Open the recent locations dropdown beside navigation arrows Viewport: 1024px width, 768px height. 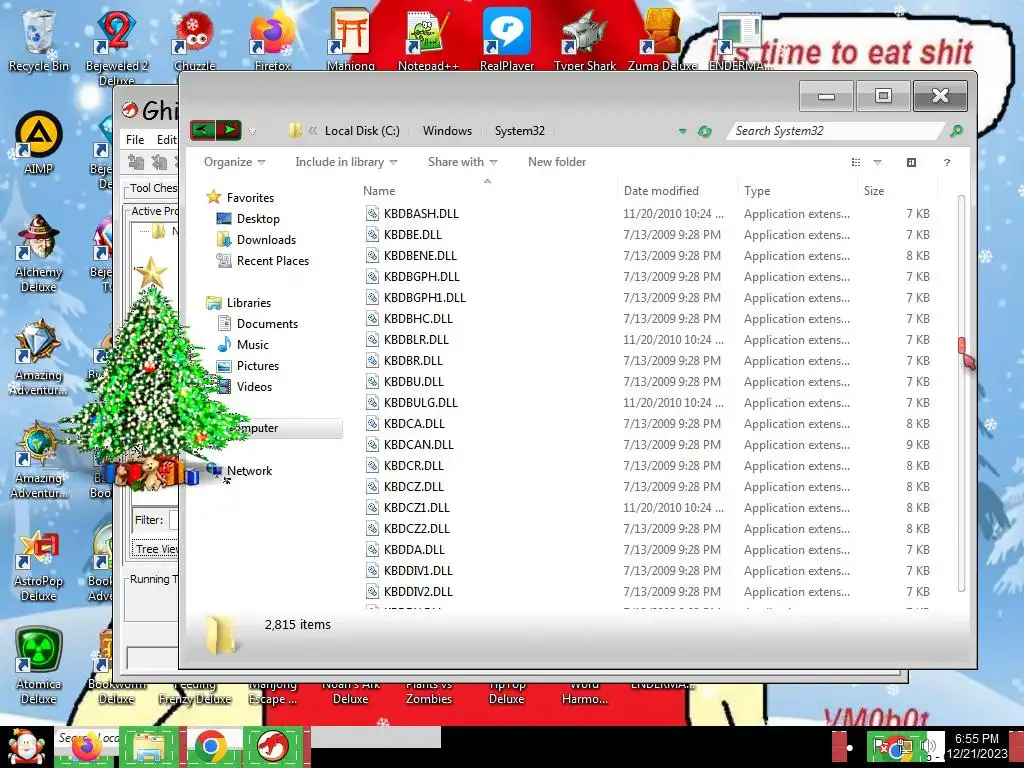[252, 131]
